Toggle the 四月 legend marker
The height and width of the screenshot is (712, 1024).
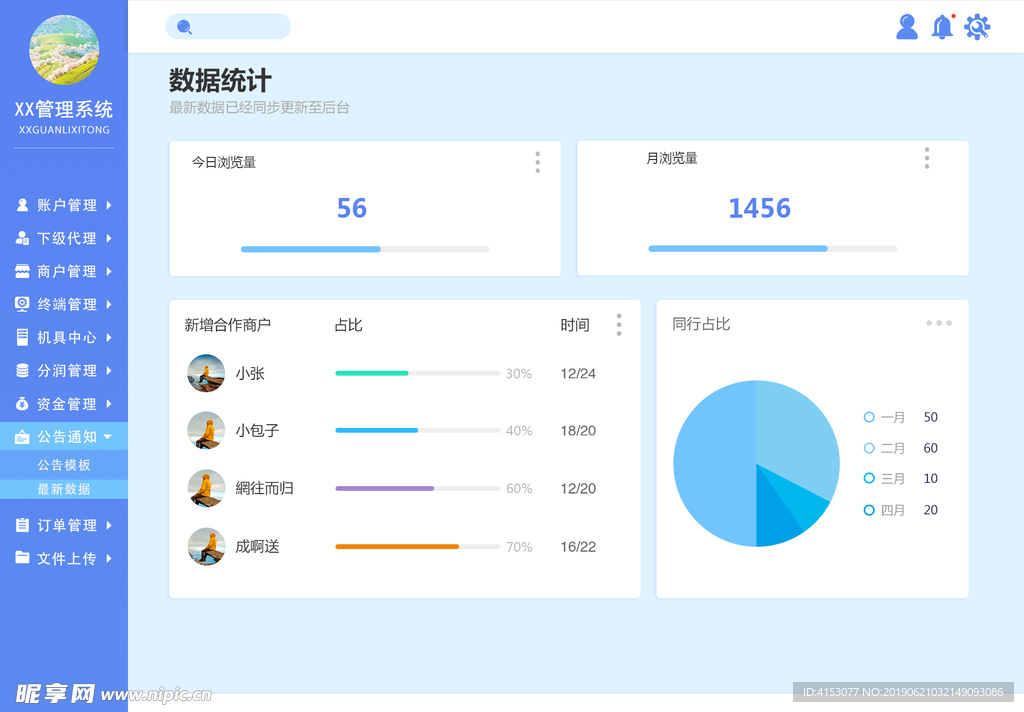869,510
